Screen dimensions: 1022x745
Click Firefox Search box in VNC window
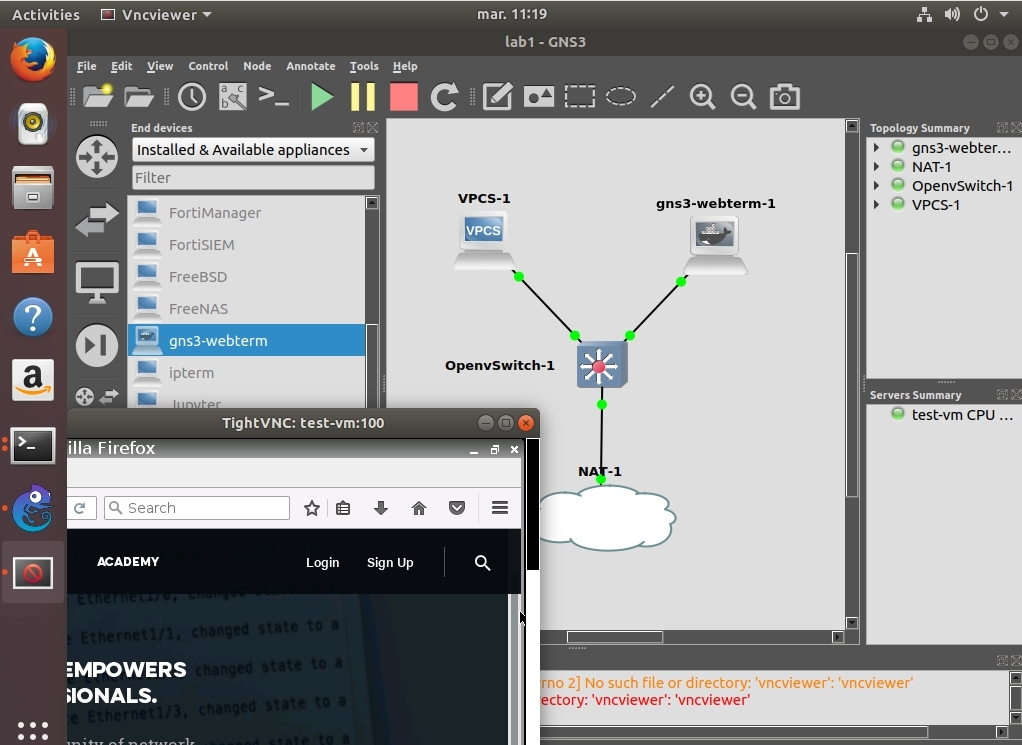tap(197, 508)
